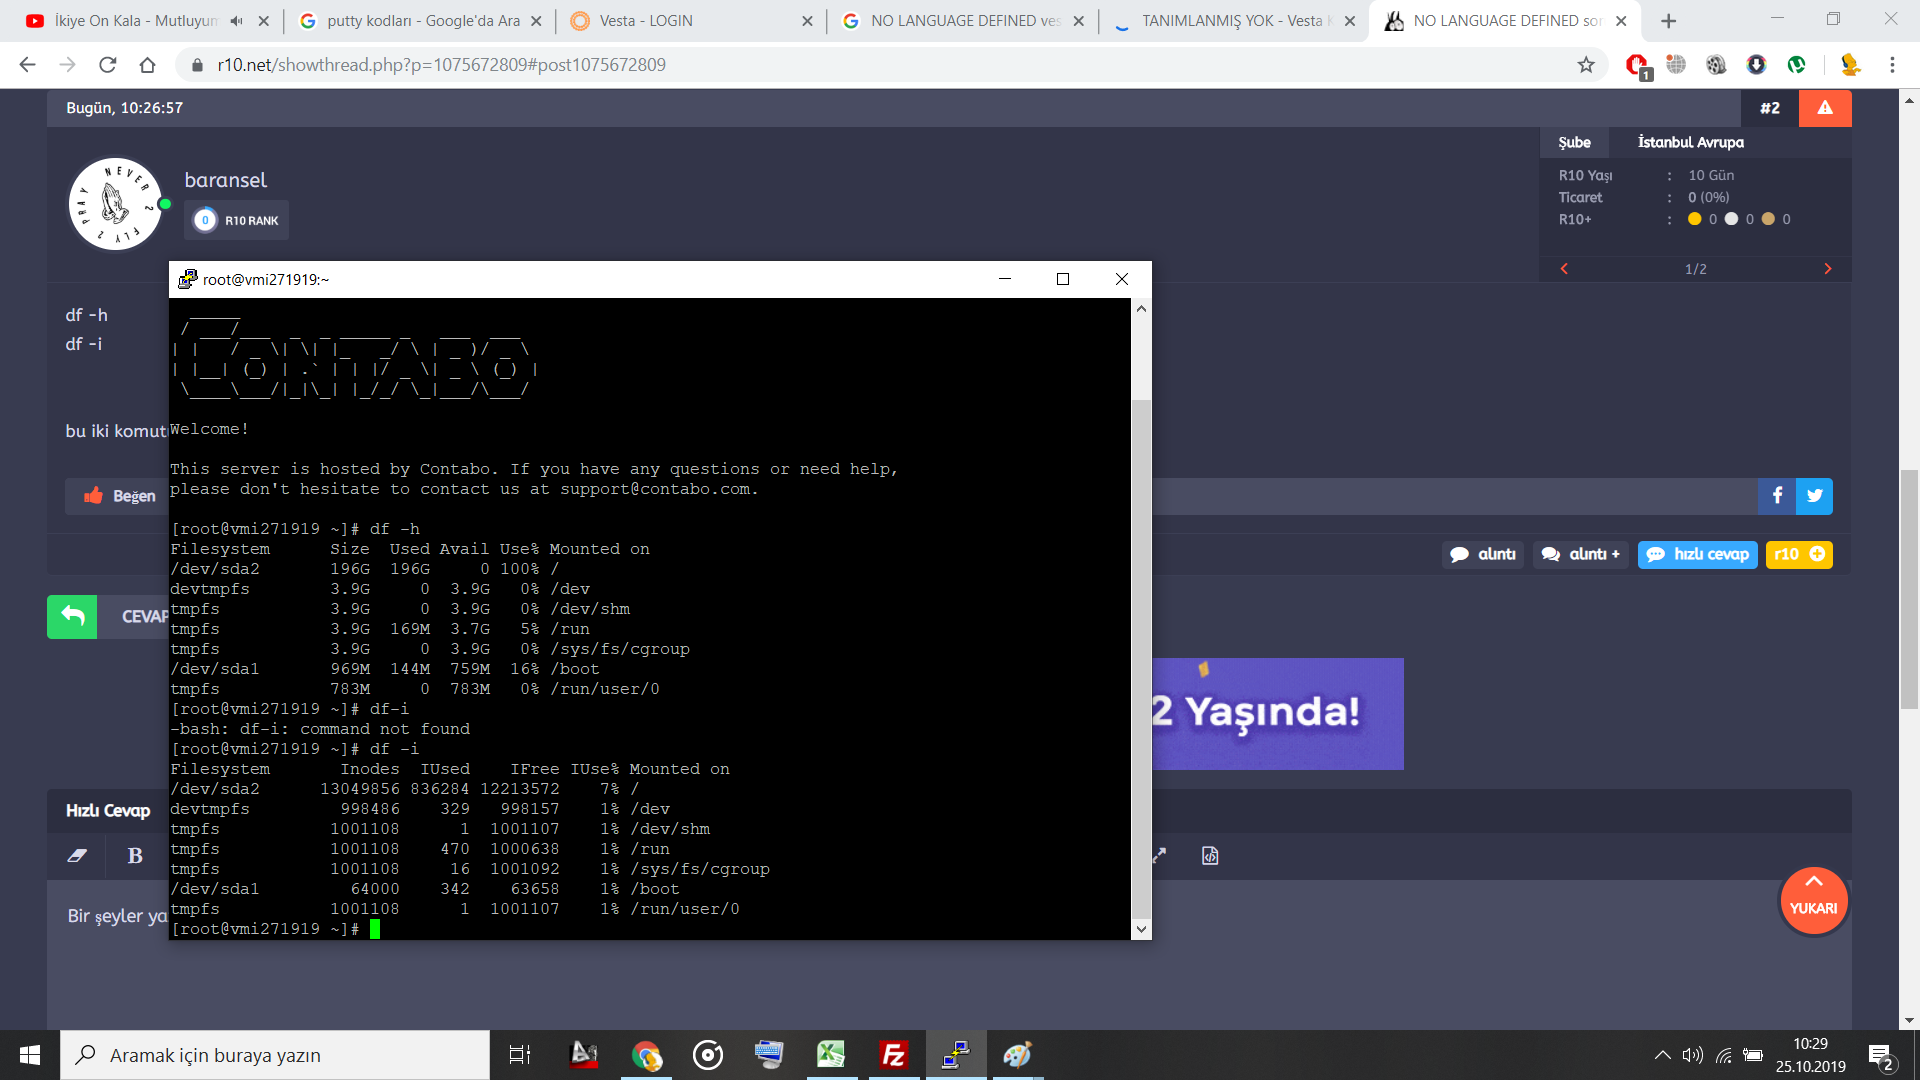Viewport: 1920px width, 1080px height.
Task: Click the AdBlock extension icon
Action: point(1637,65)
